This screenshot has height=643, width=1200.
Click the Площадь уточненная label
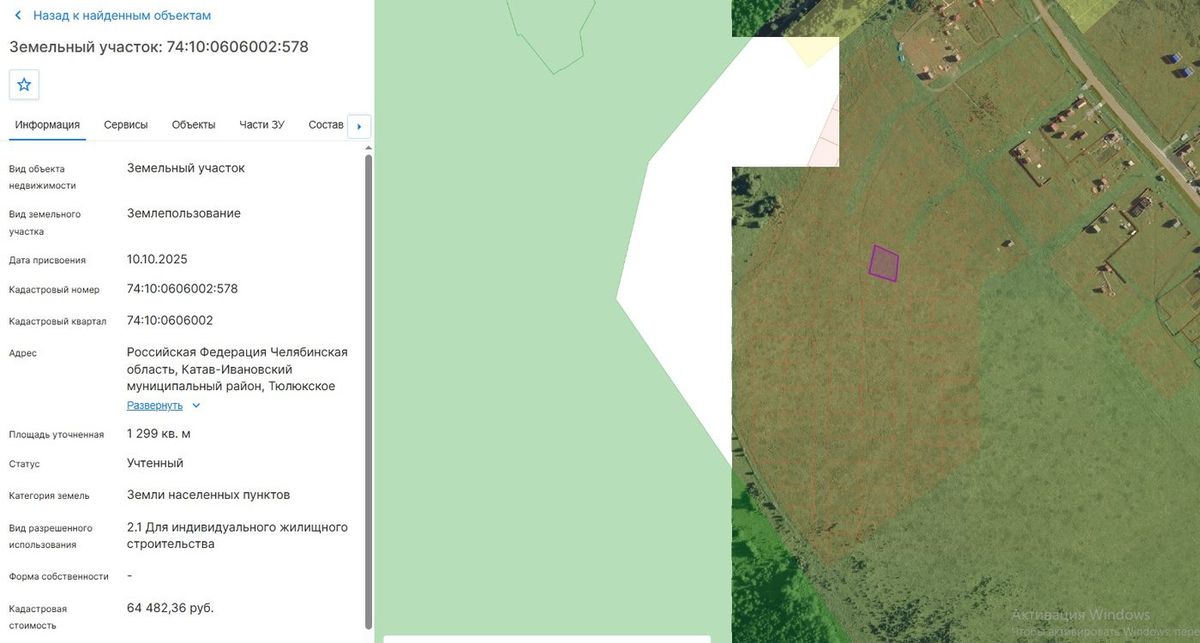pyautogui.click(x=56, y=435)
